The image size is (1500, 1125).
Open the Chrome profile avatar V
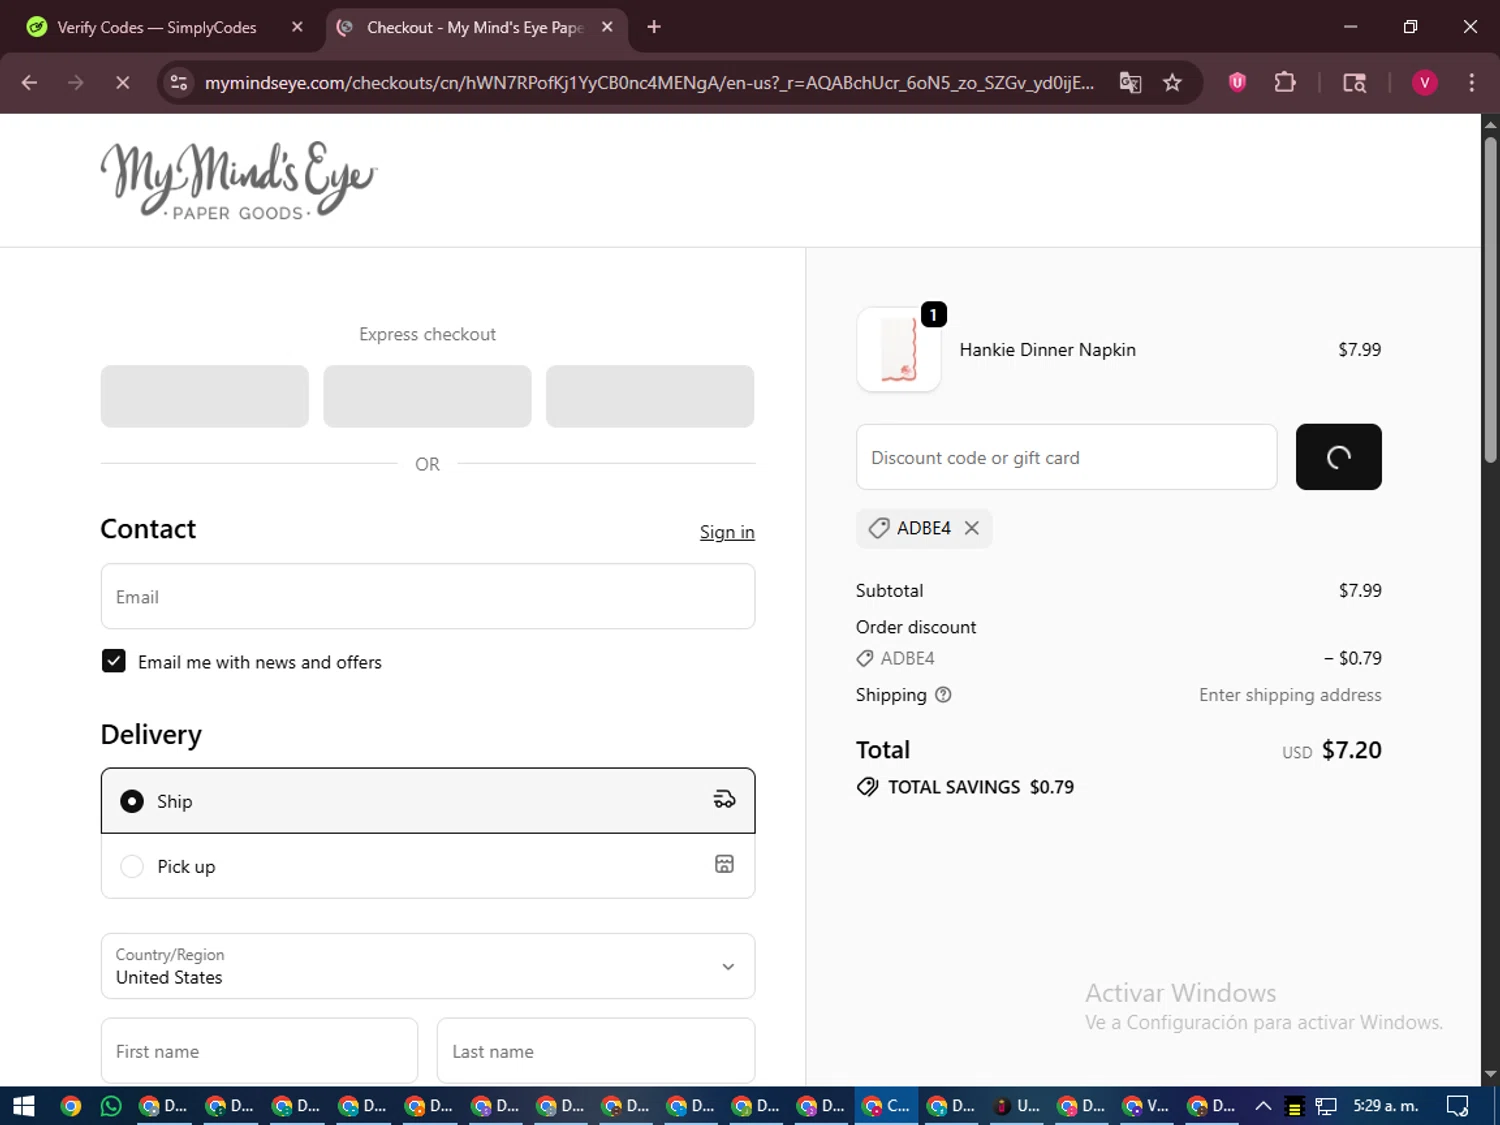tap(1424, 83)
